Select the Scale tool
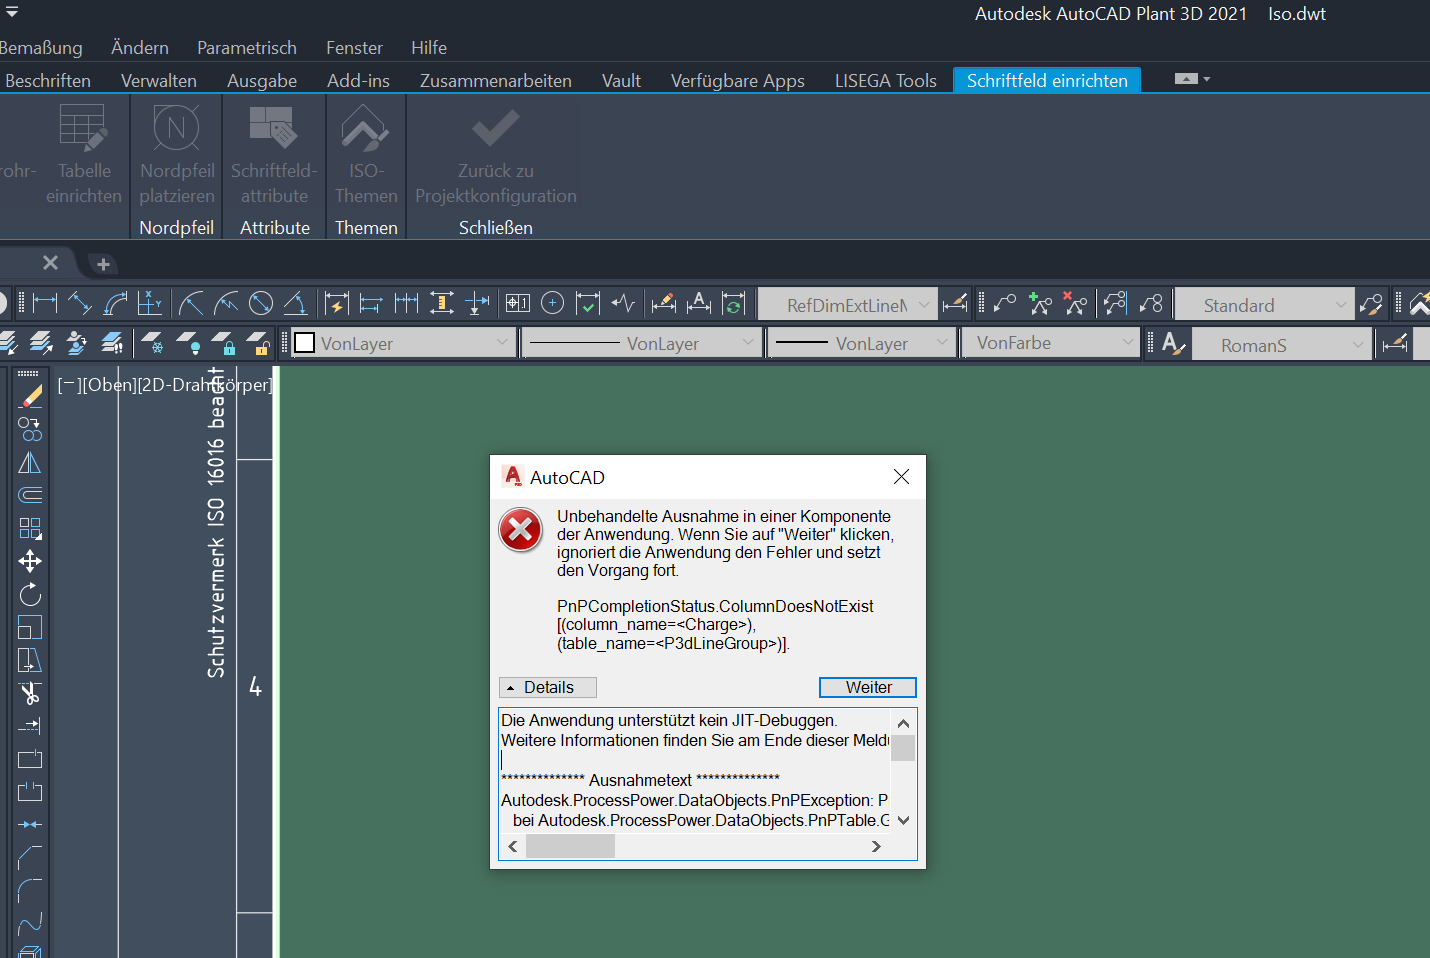1430x958 pixels. point(30,627)
